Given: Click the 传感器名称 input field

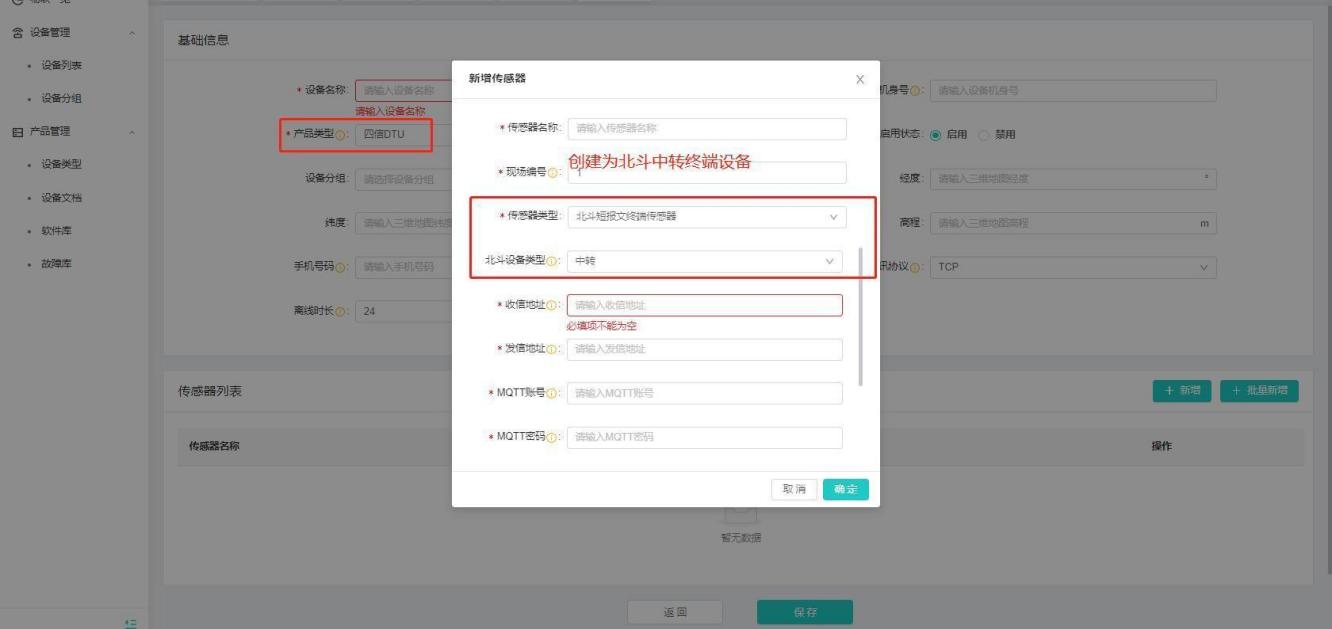Looking at the screenshot, I should pos(706,129).
